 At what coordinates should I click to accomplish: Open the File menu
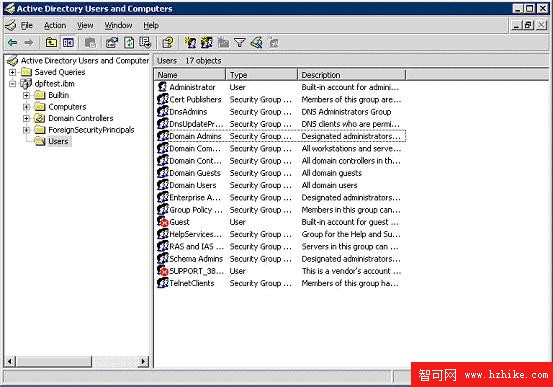point(26,25)
